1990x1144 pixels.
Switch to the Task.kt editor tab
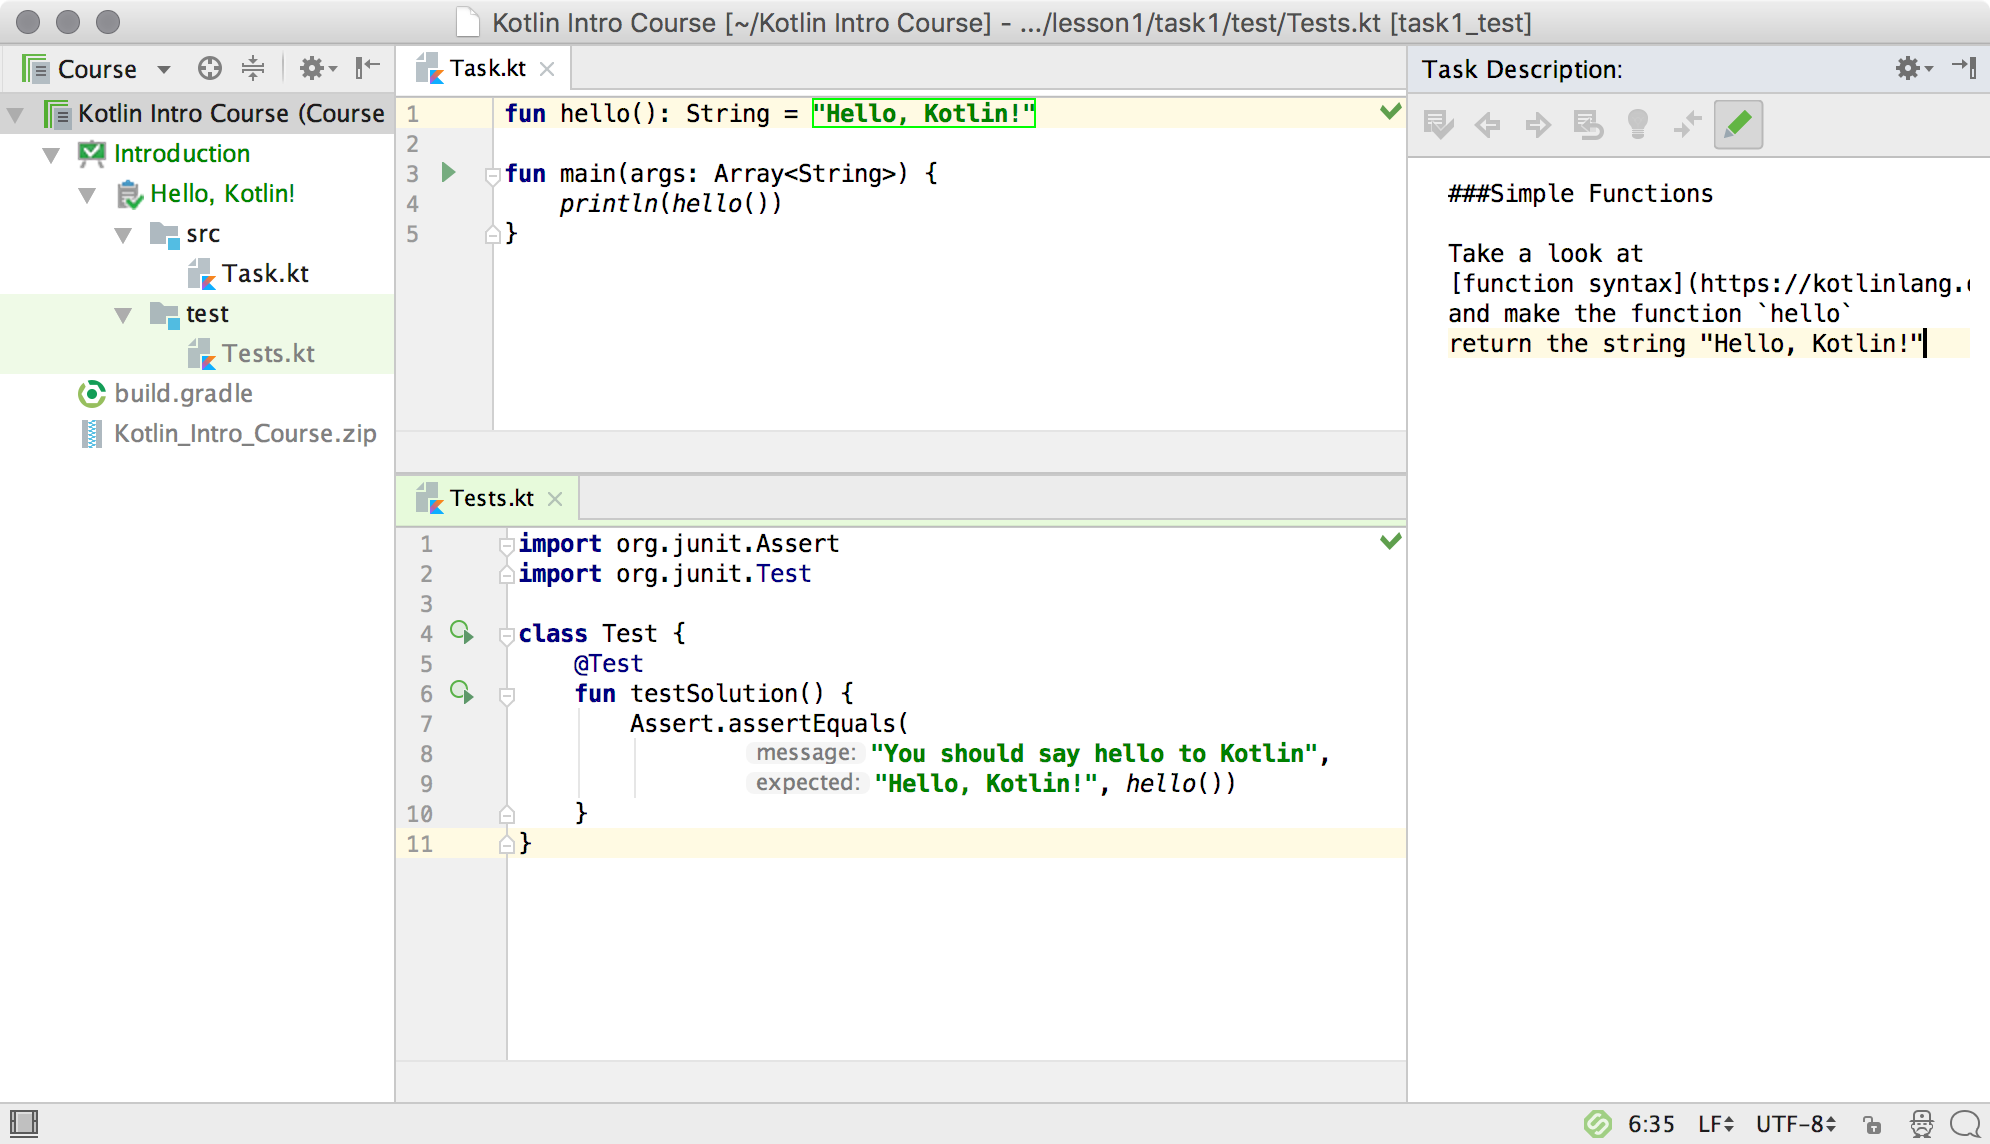click(x=487, y=68)
